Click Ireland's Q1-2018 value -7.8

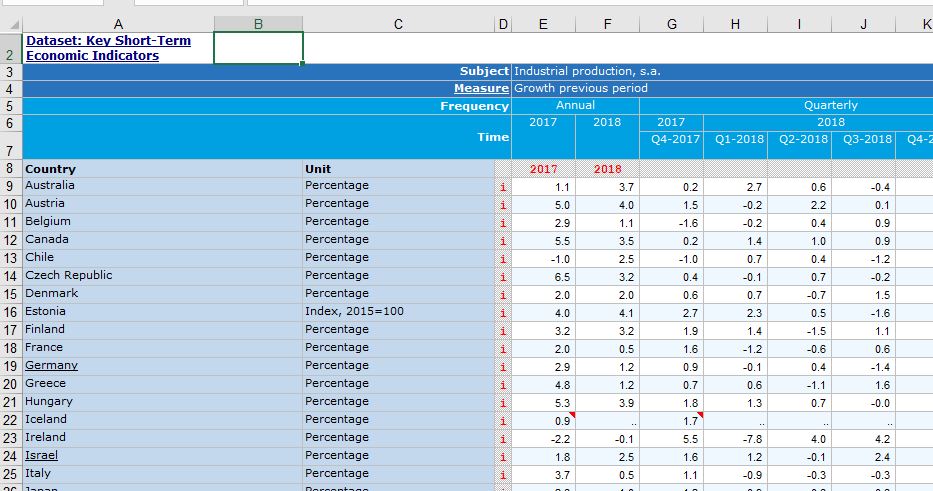[x=735, y=439]
